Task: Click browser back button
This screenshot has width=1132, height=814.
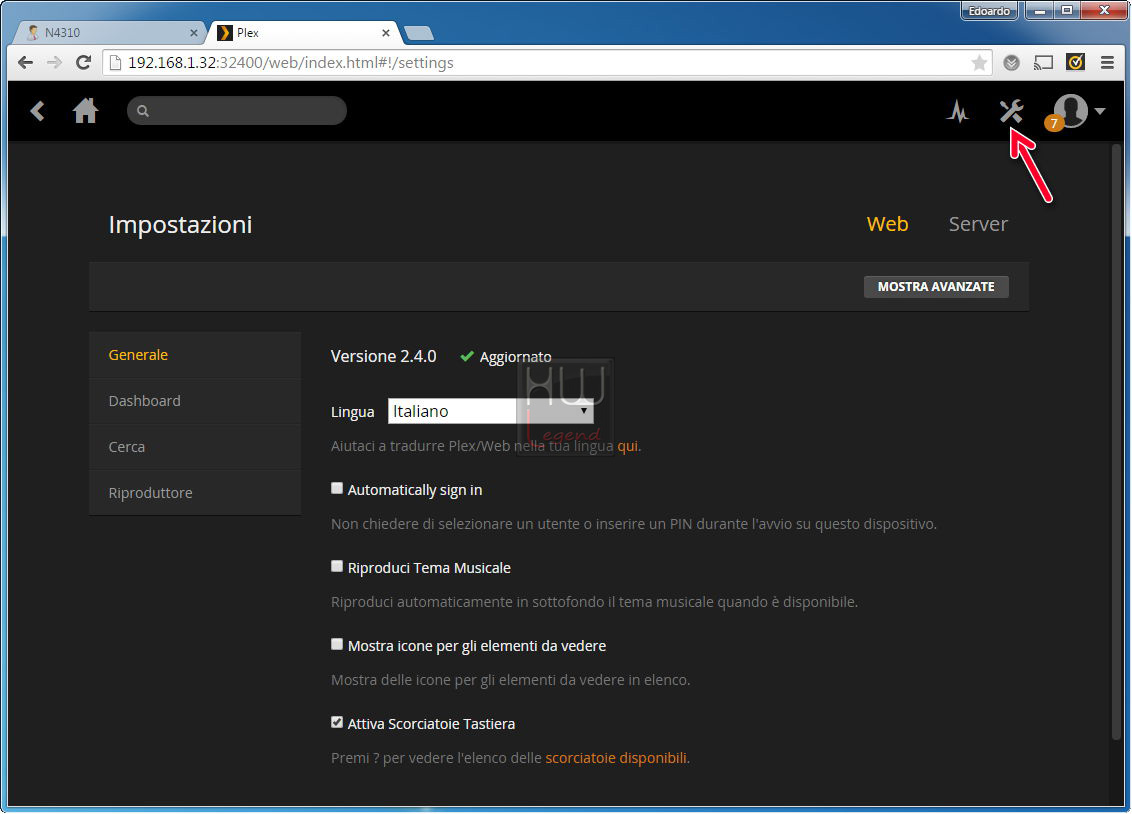Action: 25,63
